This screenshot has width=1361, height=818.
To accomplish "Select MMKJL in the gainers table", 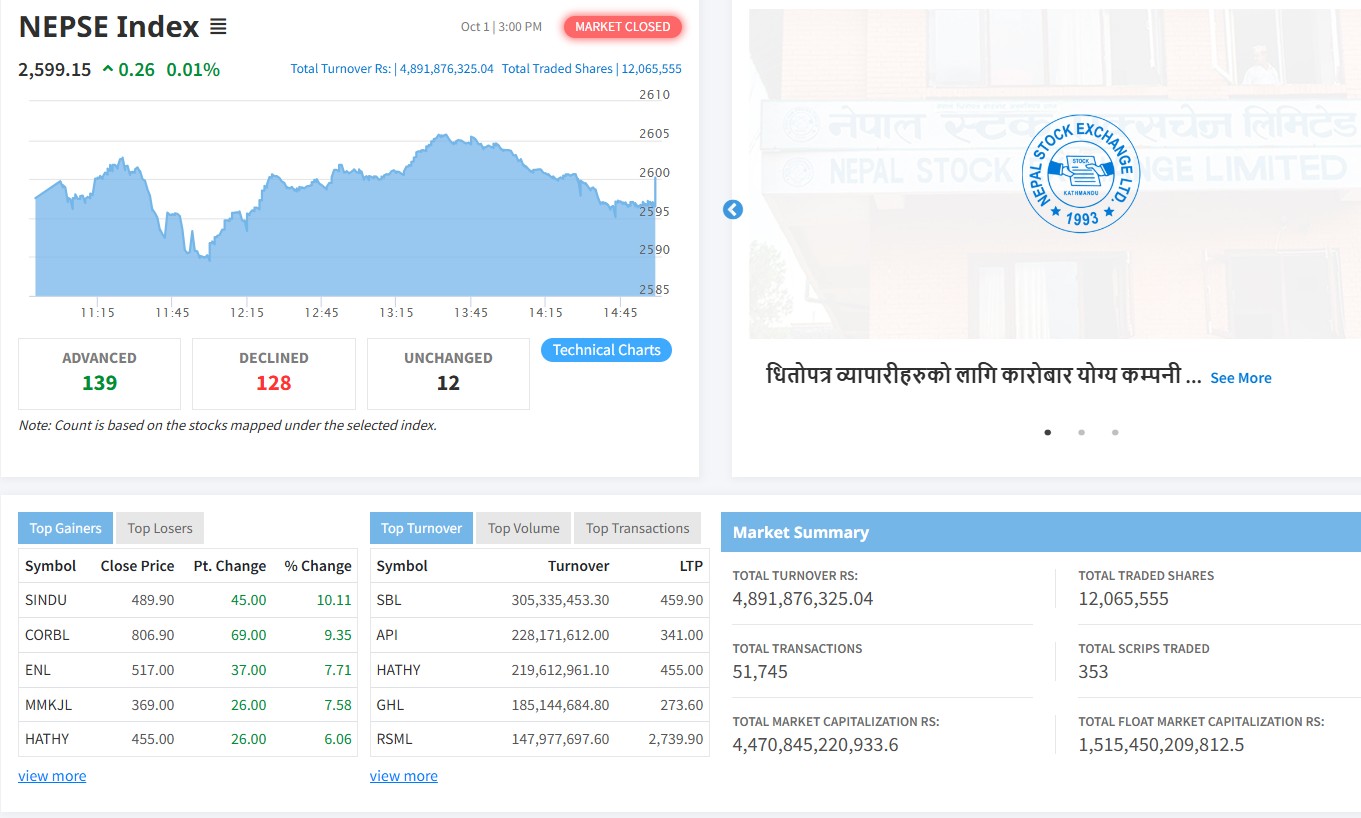I will [x=49, y=705].
